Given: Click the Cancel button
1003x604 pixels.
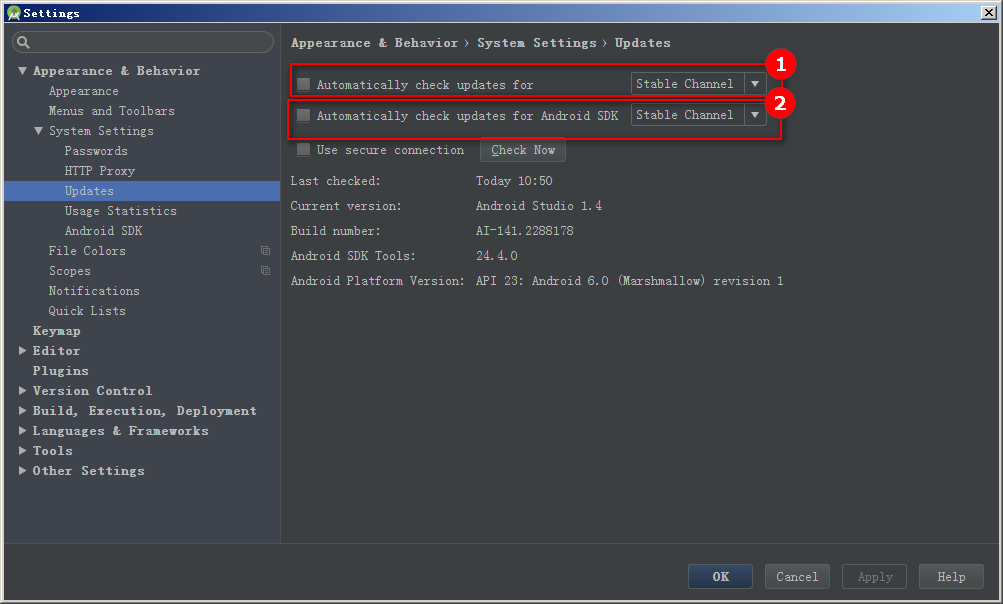Looking at the screenshot, I should (797, 576).
